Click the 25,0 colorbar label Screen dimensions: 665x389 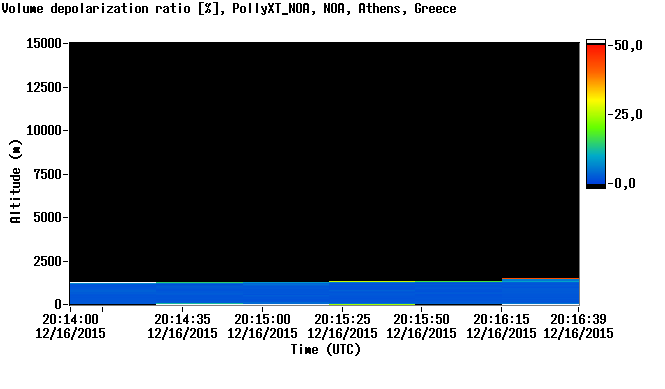click(x=627, y=114)
